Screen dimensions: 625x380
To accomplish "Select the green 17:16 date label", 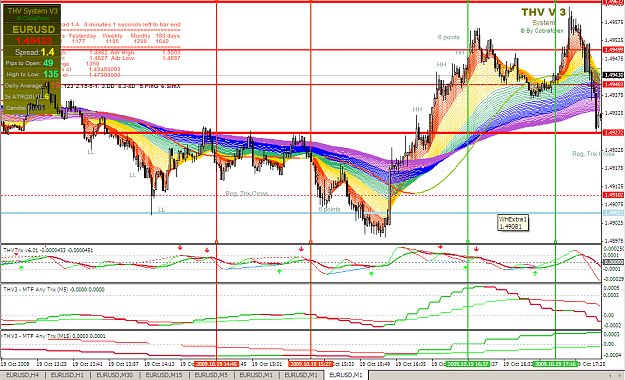I will 556,364.
